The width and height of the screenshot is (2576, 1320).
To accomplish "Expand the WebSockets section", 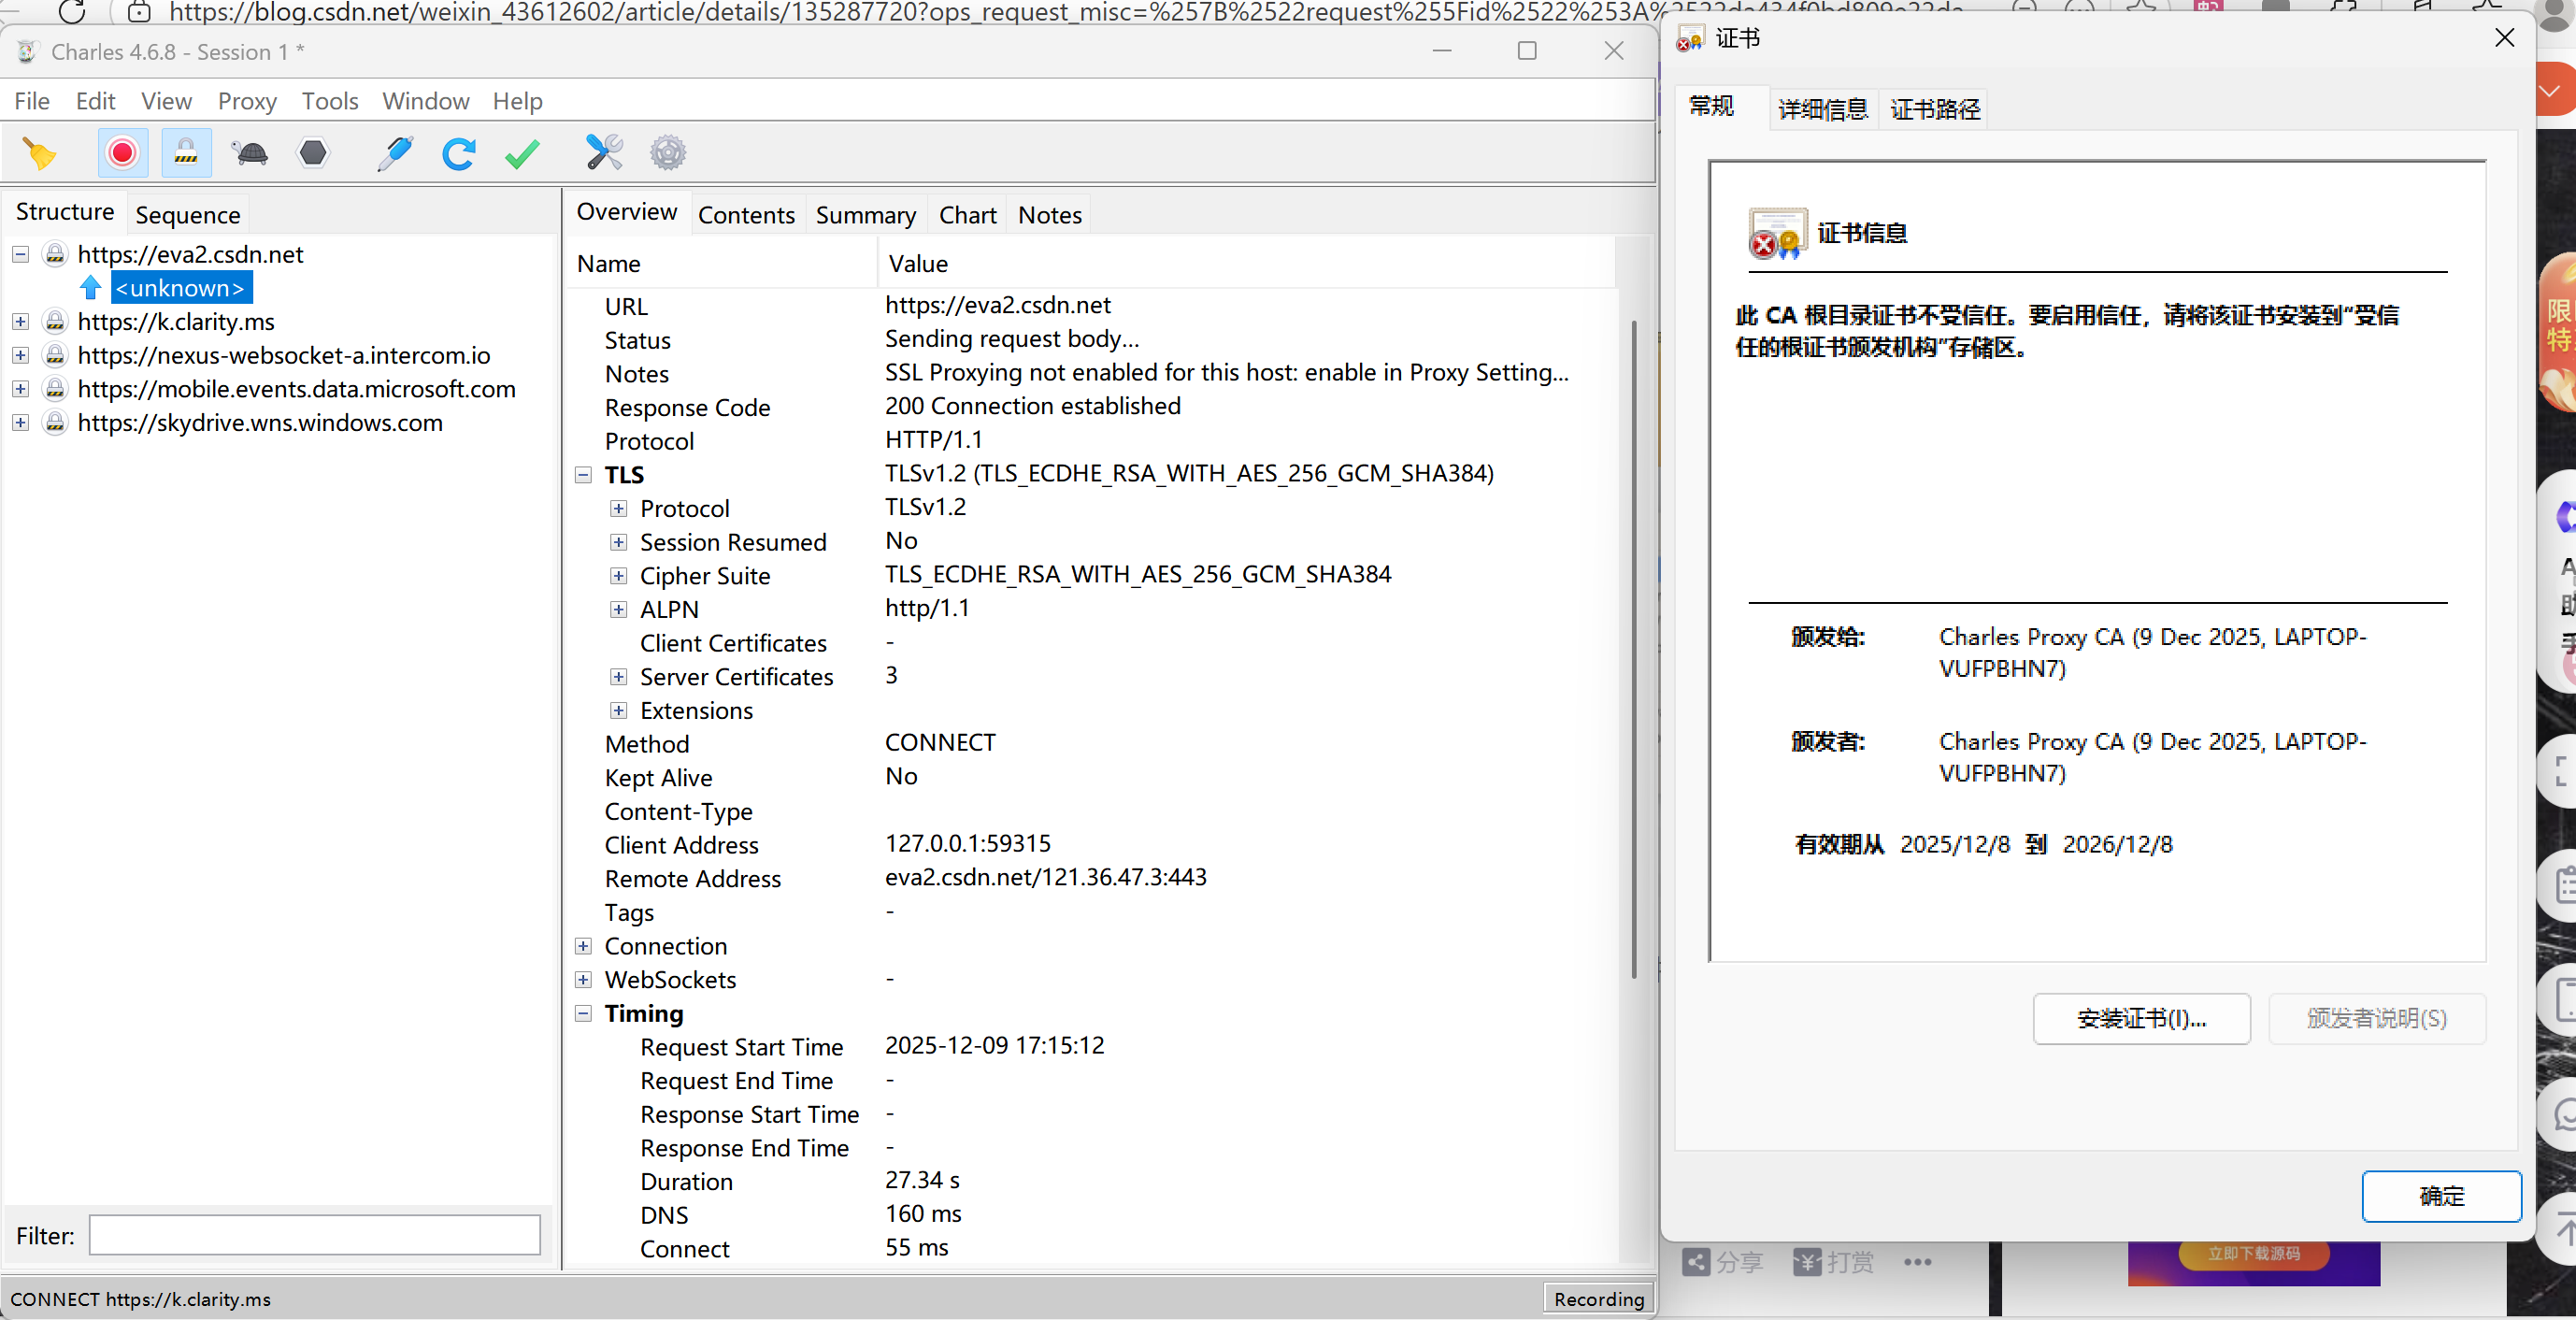I will (583, 980).
